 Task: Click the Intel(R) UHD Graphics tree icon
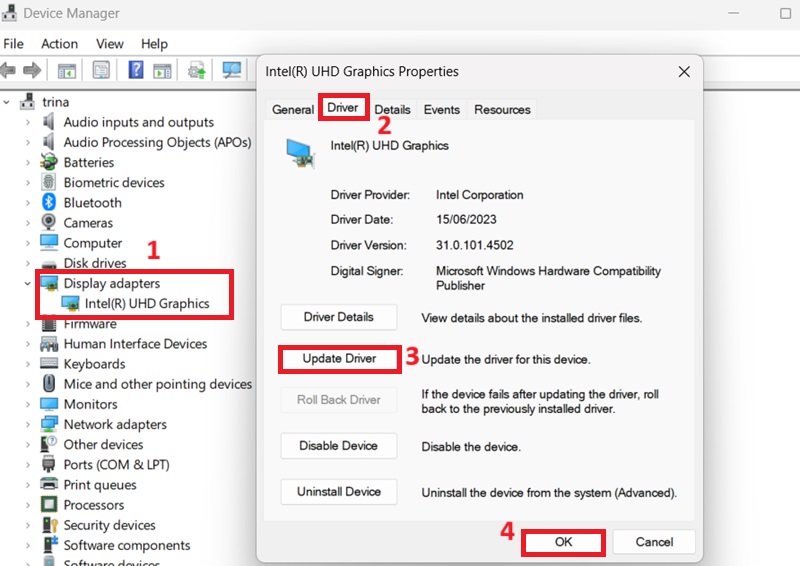[70, 303]
